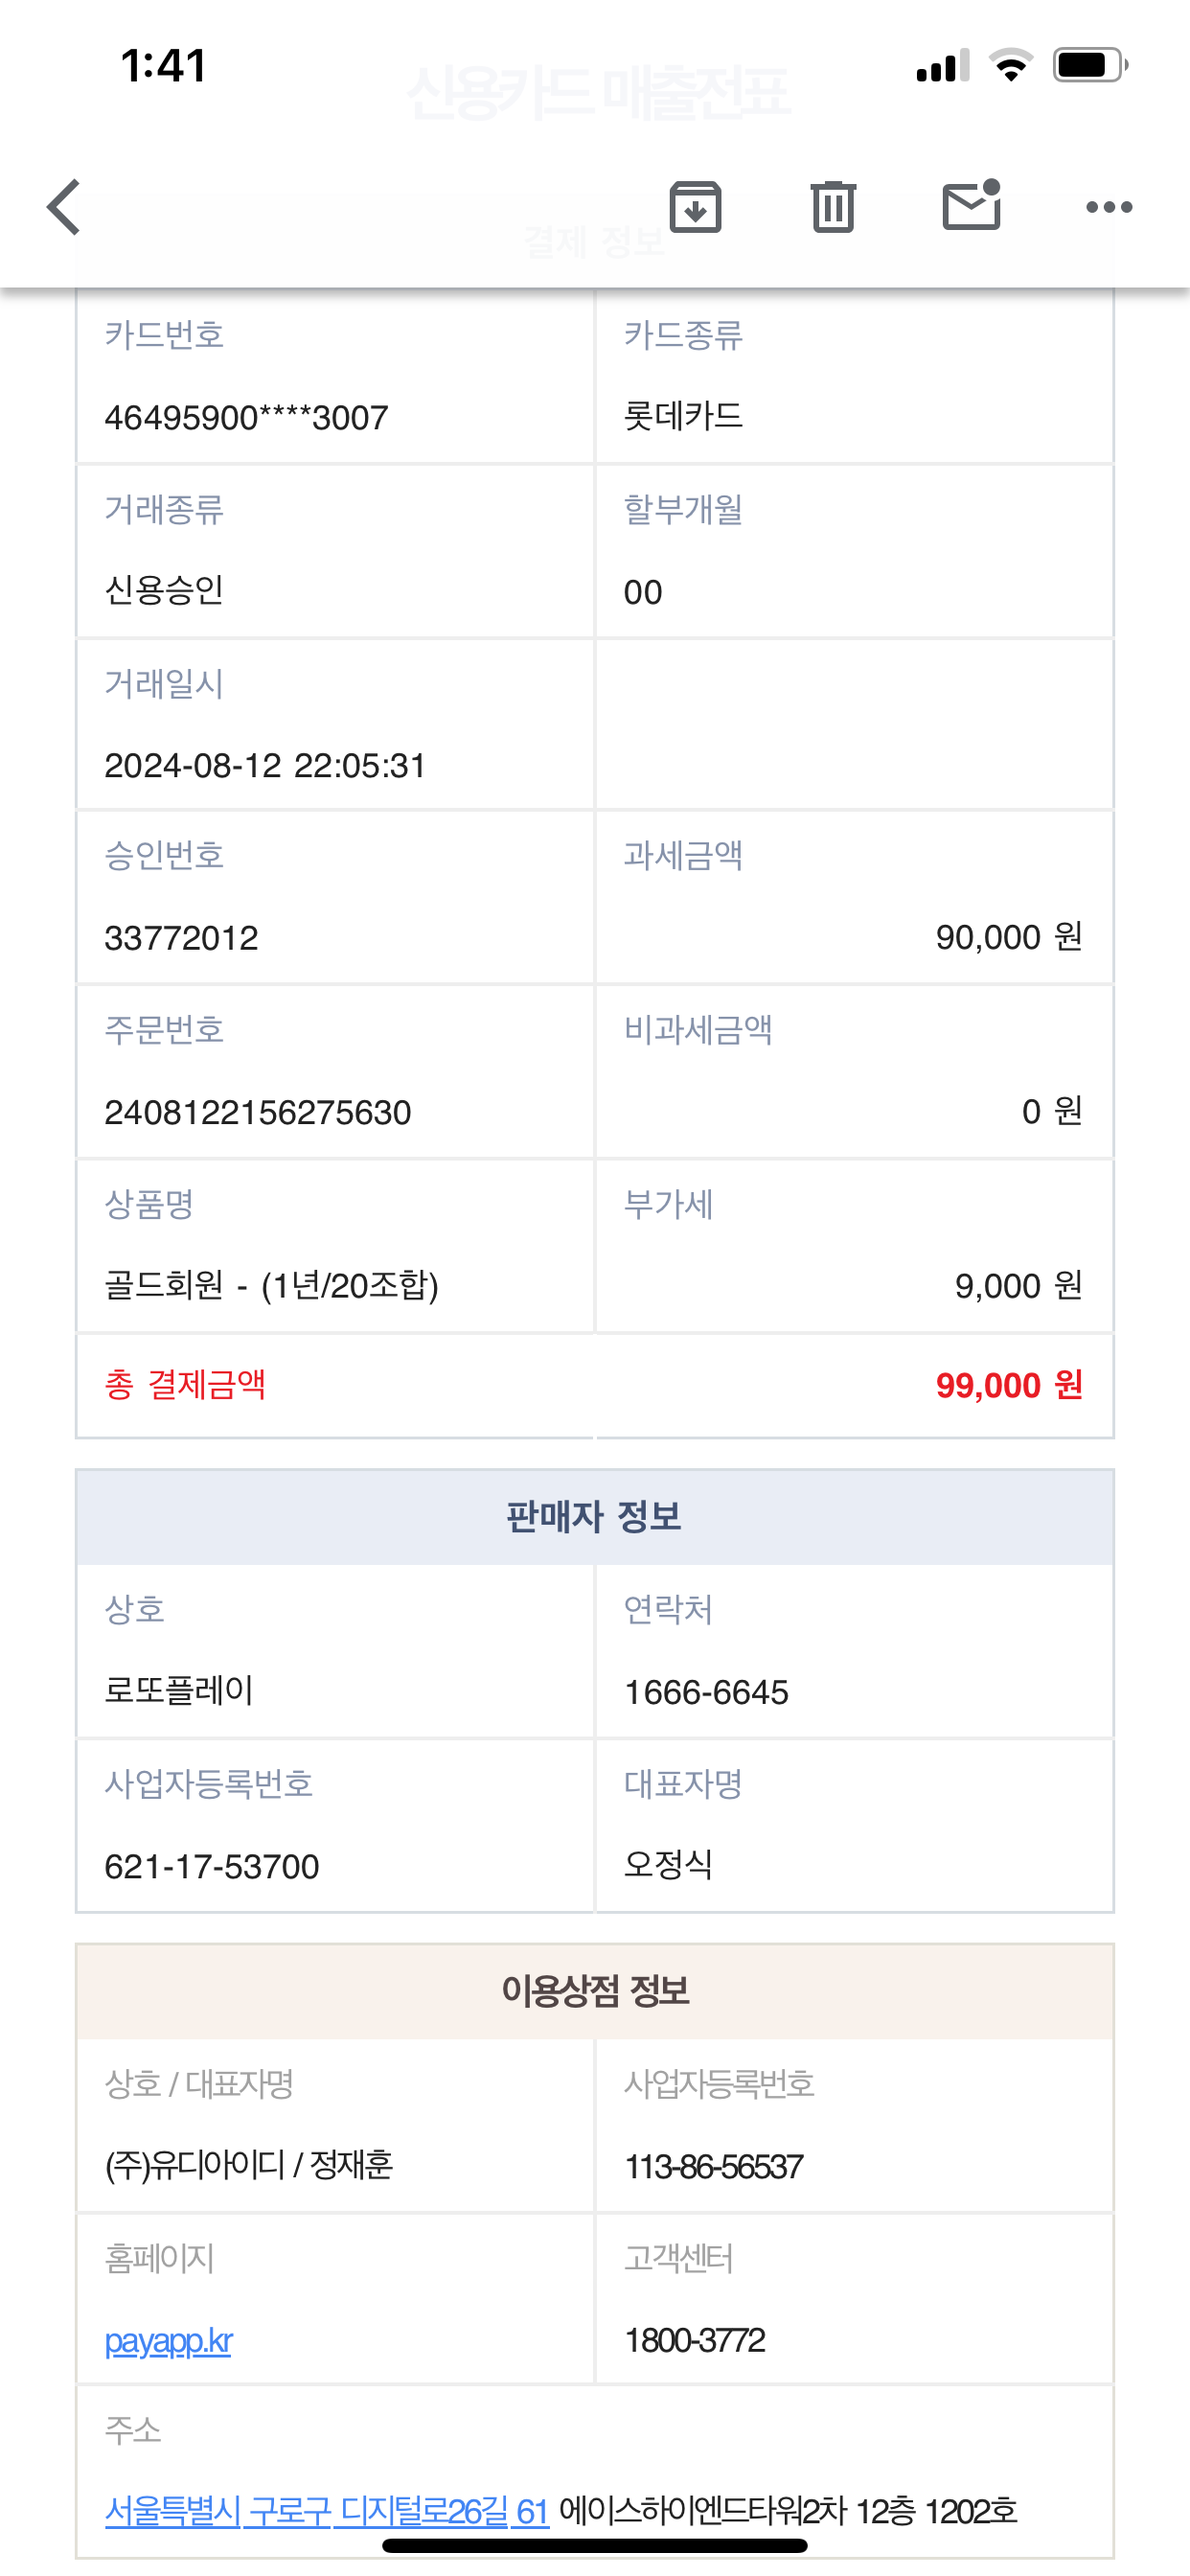Viewport: 1190px width, 2576px height.
Task: Mark email as unread with the envelope icon
Action: 972,206
